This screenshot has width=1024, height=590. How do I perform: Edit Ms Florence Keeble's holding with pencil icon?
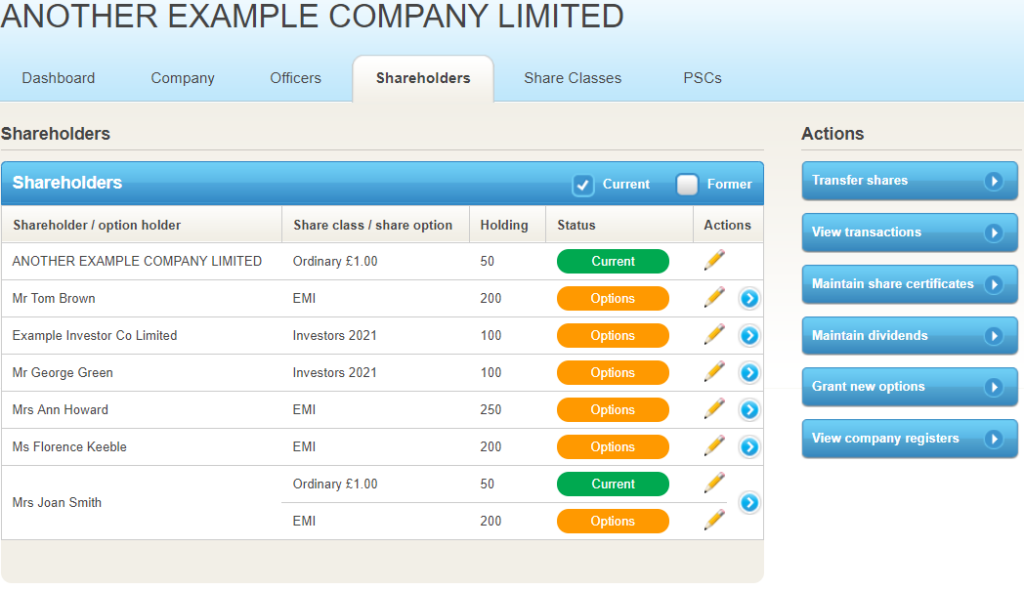pos(714,446)
